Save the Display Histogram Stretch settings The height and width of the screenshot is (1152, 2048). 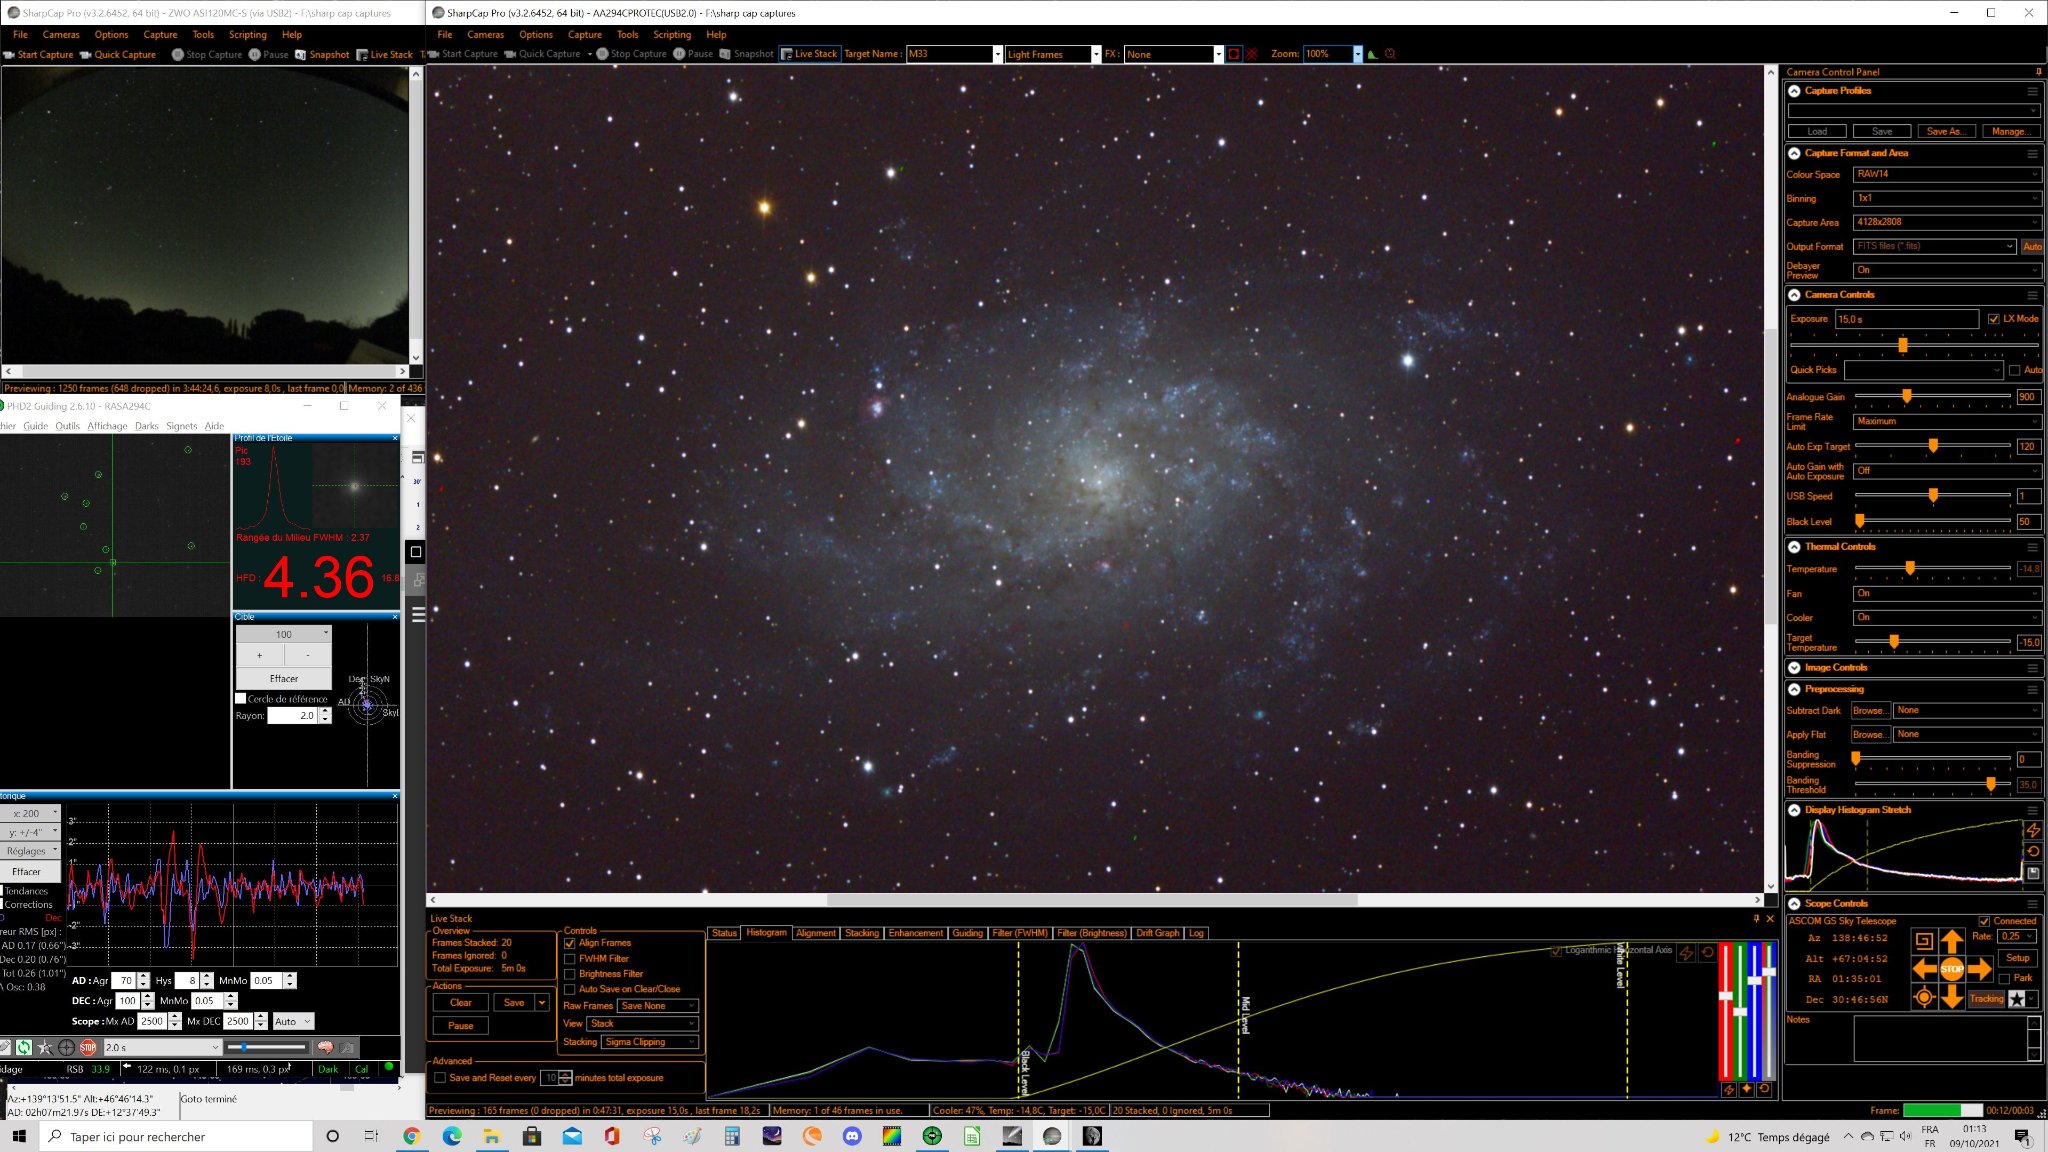click(2033, 873)
